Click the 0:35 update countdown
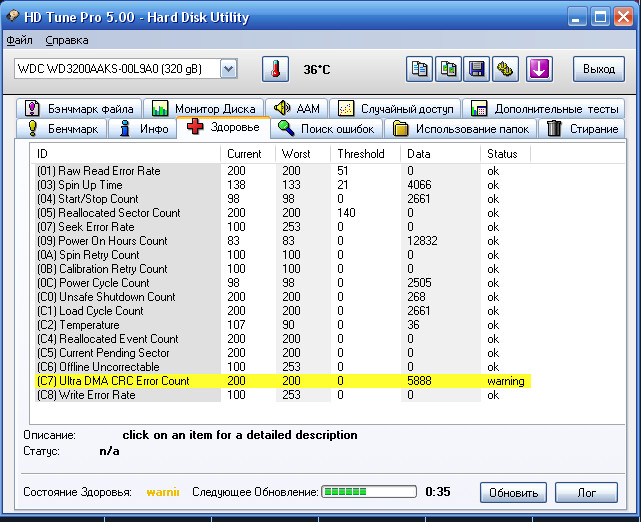This screenshot has height=522, width=641. tap(438, 491)
